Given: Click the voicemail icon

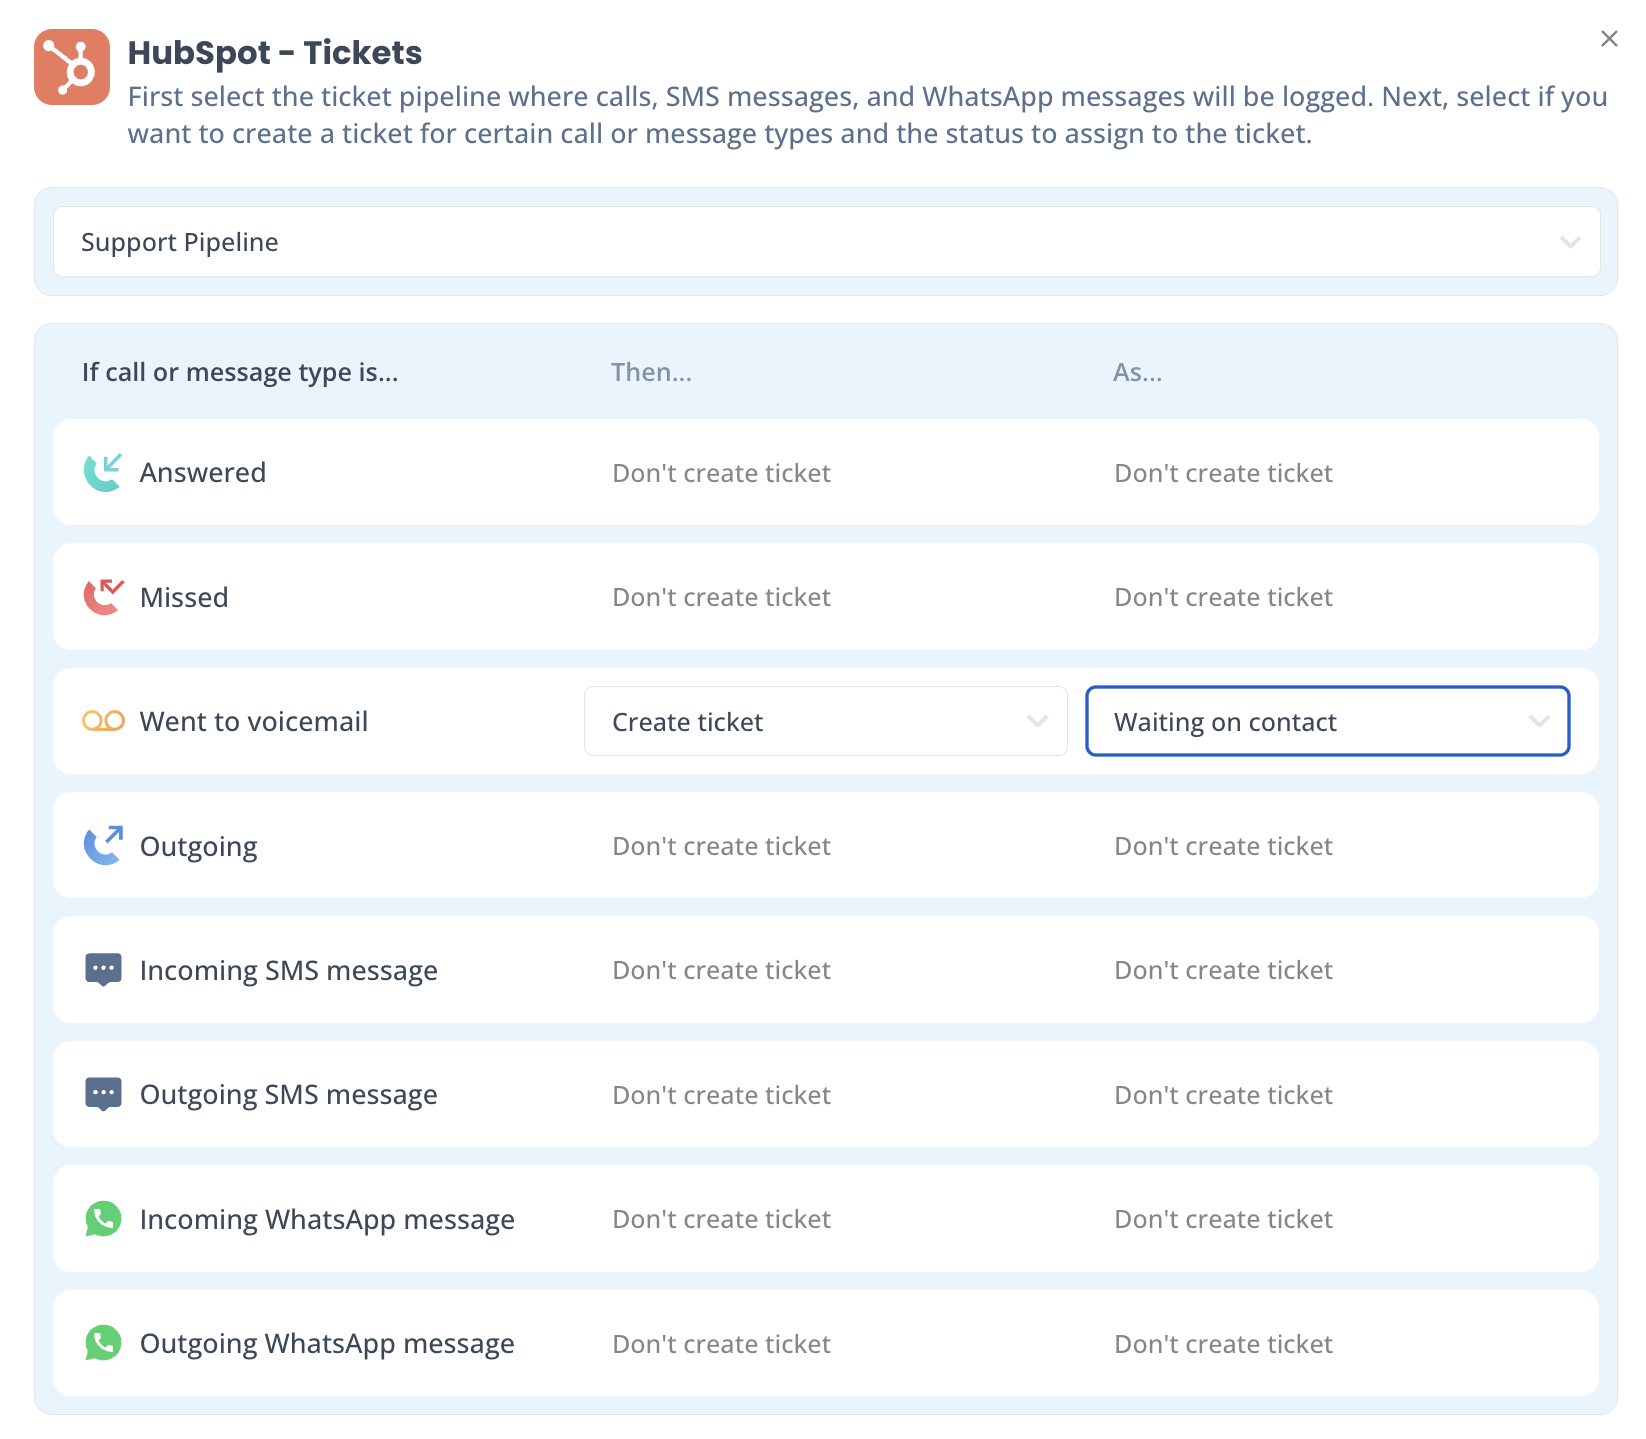Looking at the screenshot, I should point(103,721).
